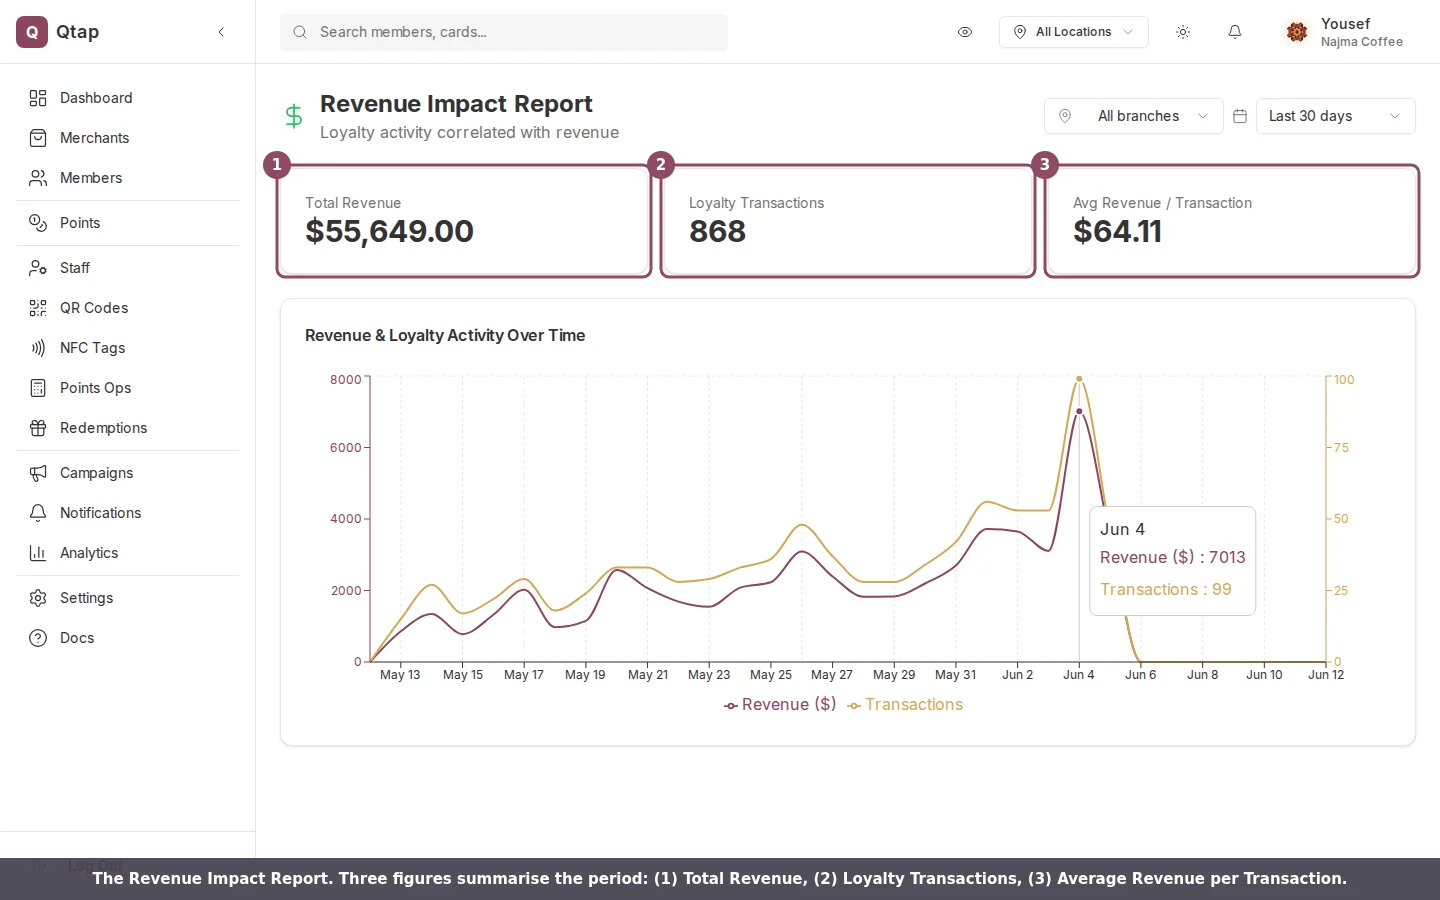Click the May 13 axis label

400,675
